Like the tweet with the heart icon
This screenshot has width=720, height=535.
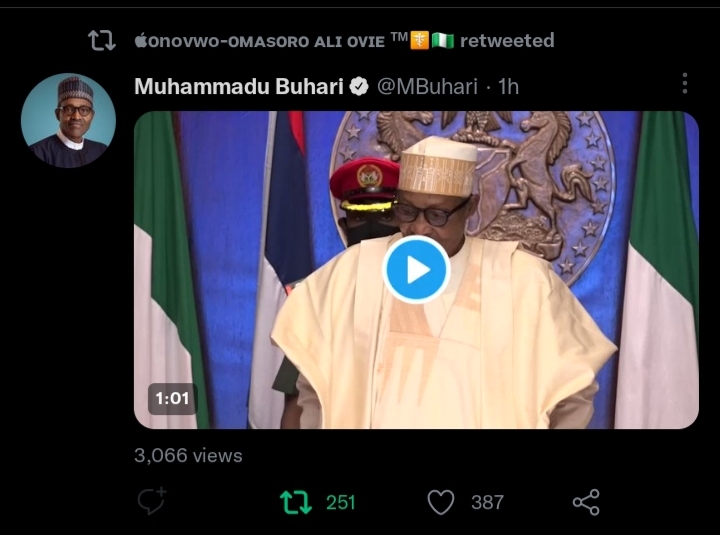440,502
